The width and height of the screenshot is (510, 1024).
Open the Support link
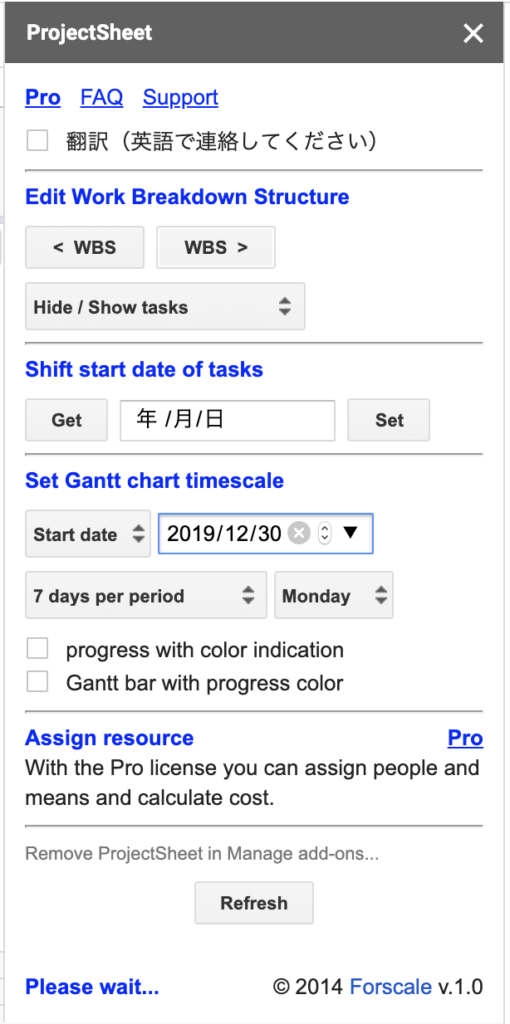click(180, 97)
